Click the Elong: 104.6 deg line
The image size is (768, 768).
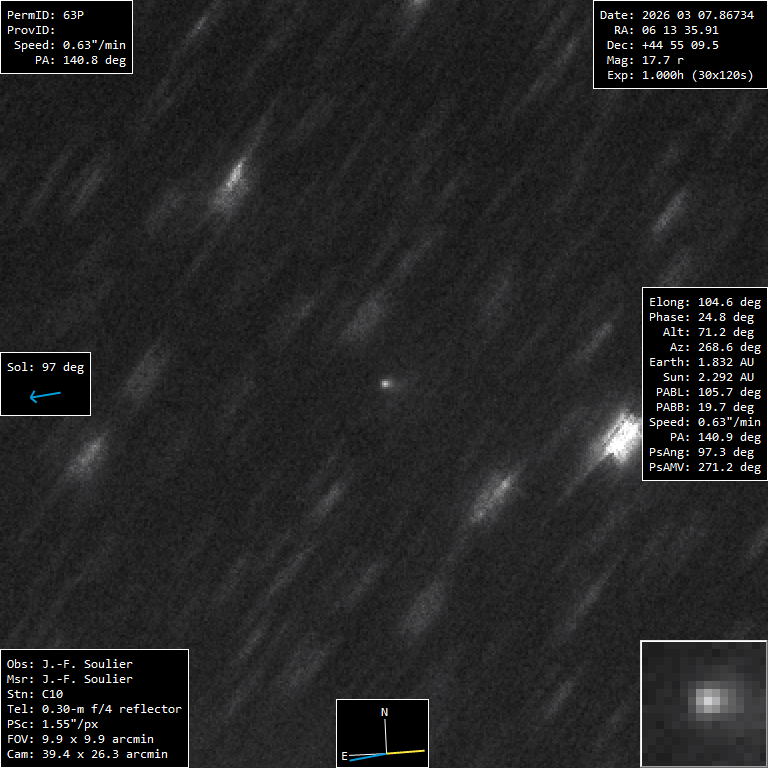tap(701, 302)
